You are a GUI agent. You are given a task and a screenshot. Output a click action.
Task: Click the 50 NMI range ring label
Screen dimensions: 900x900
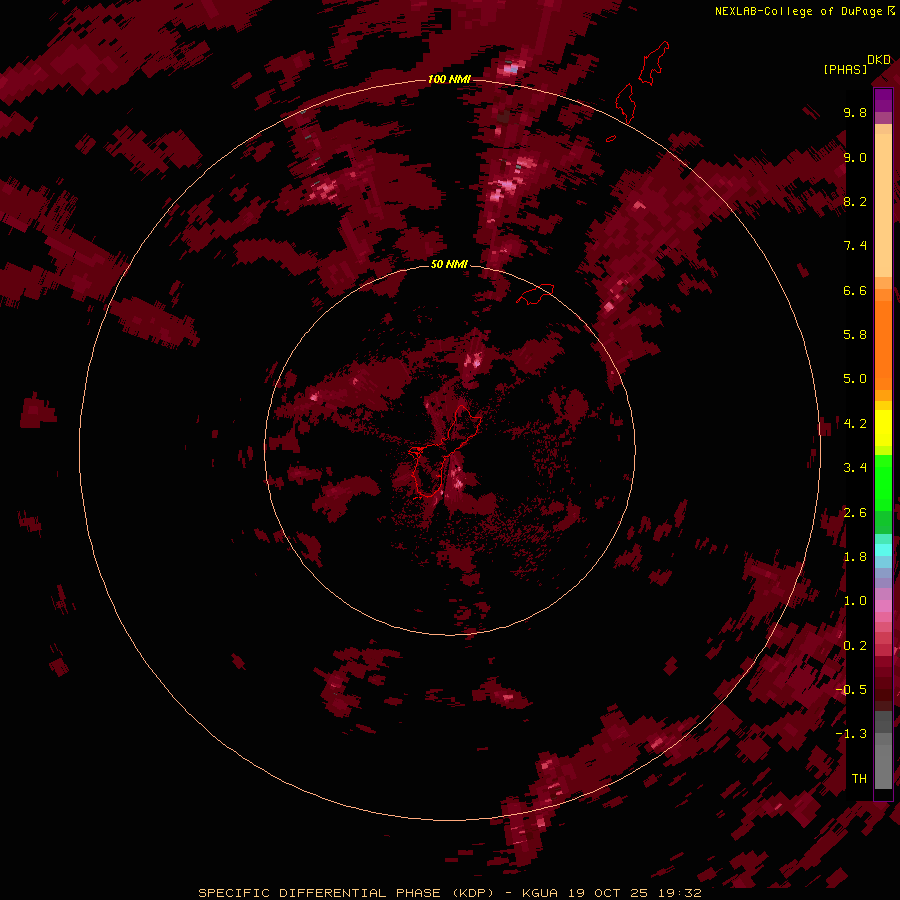pyautogui.click(x=449, y=264)
